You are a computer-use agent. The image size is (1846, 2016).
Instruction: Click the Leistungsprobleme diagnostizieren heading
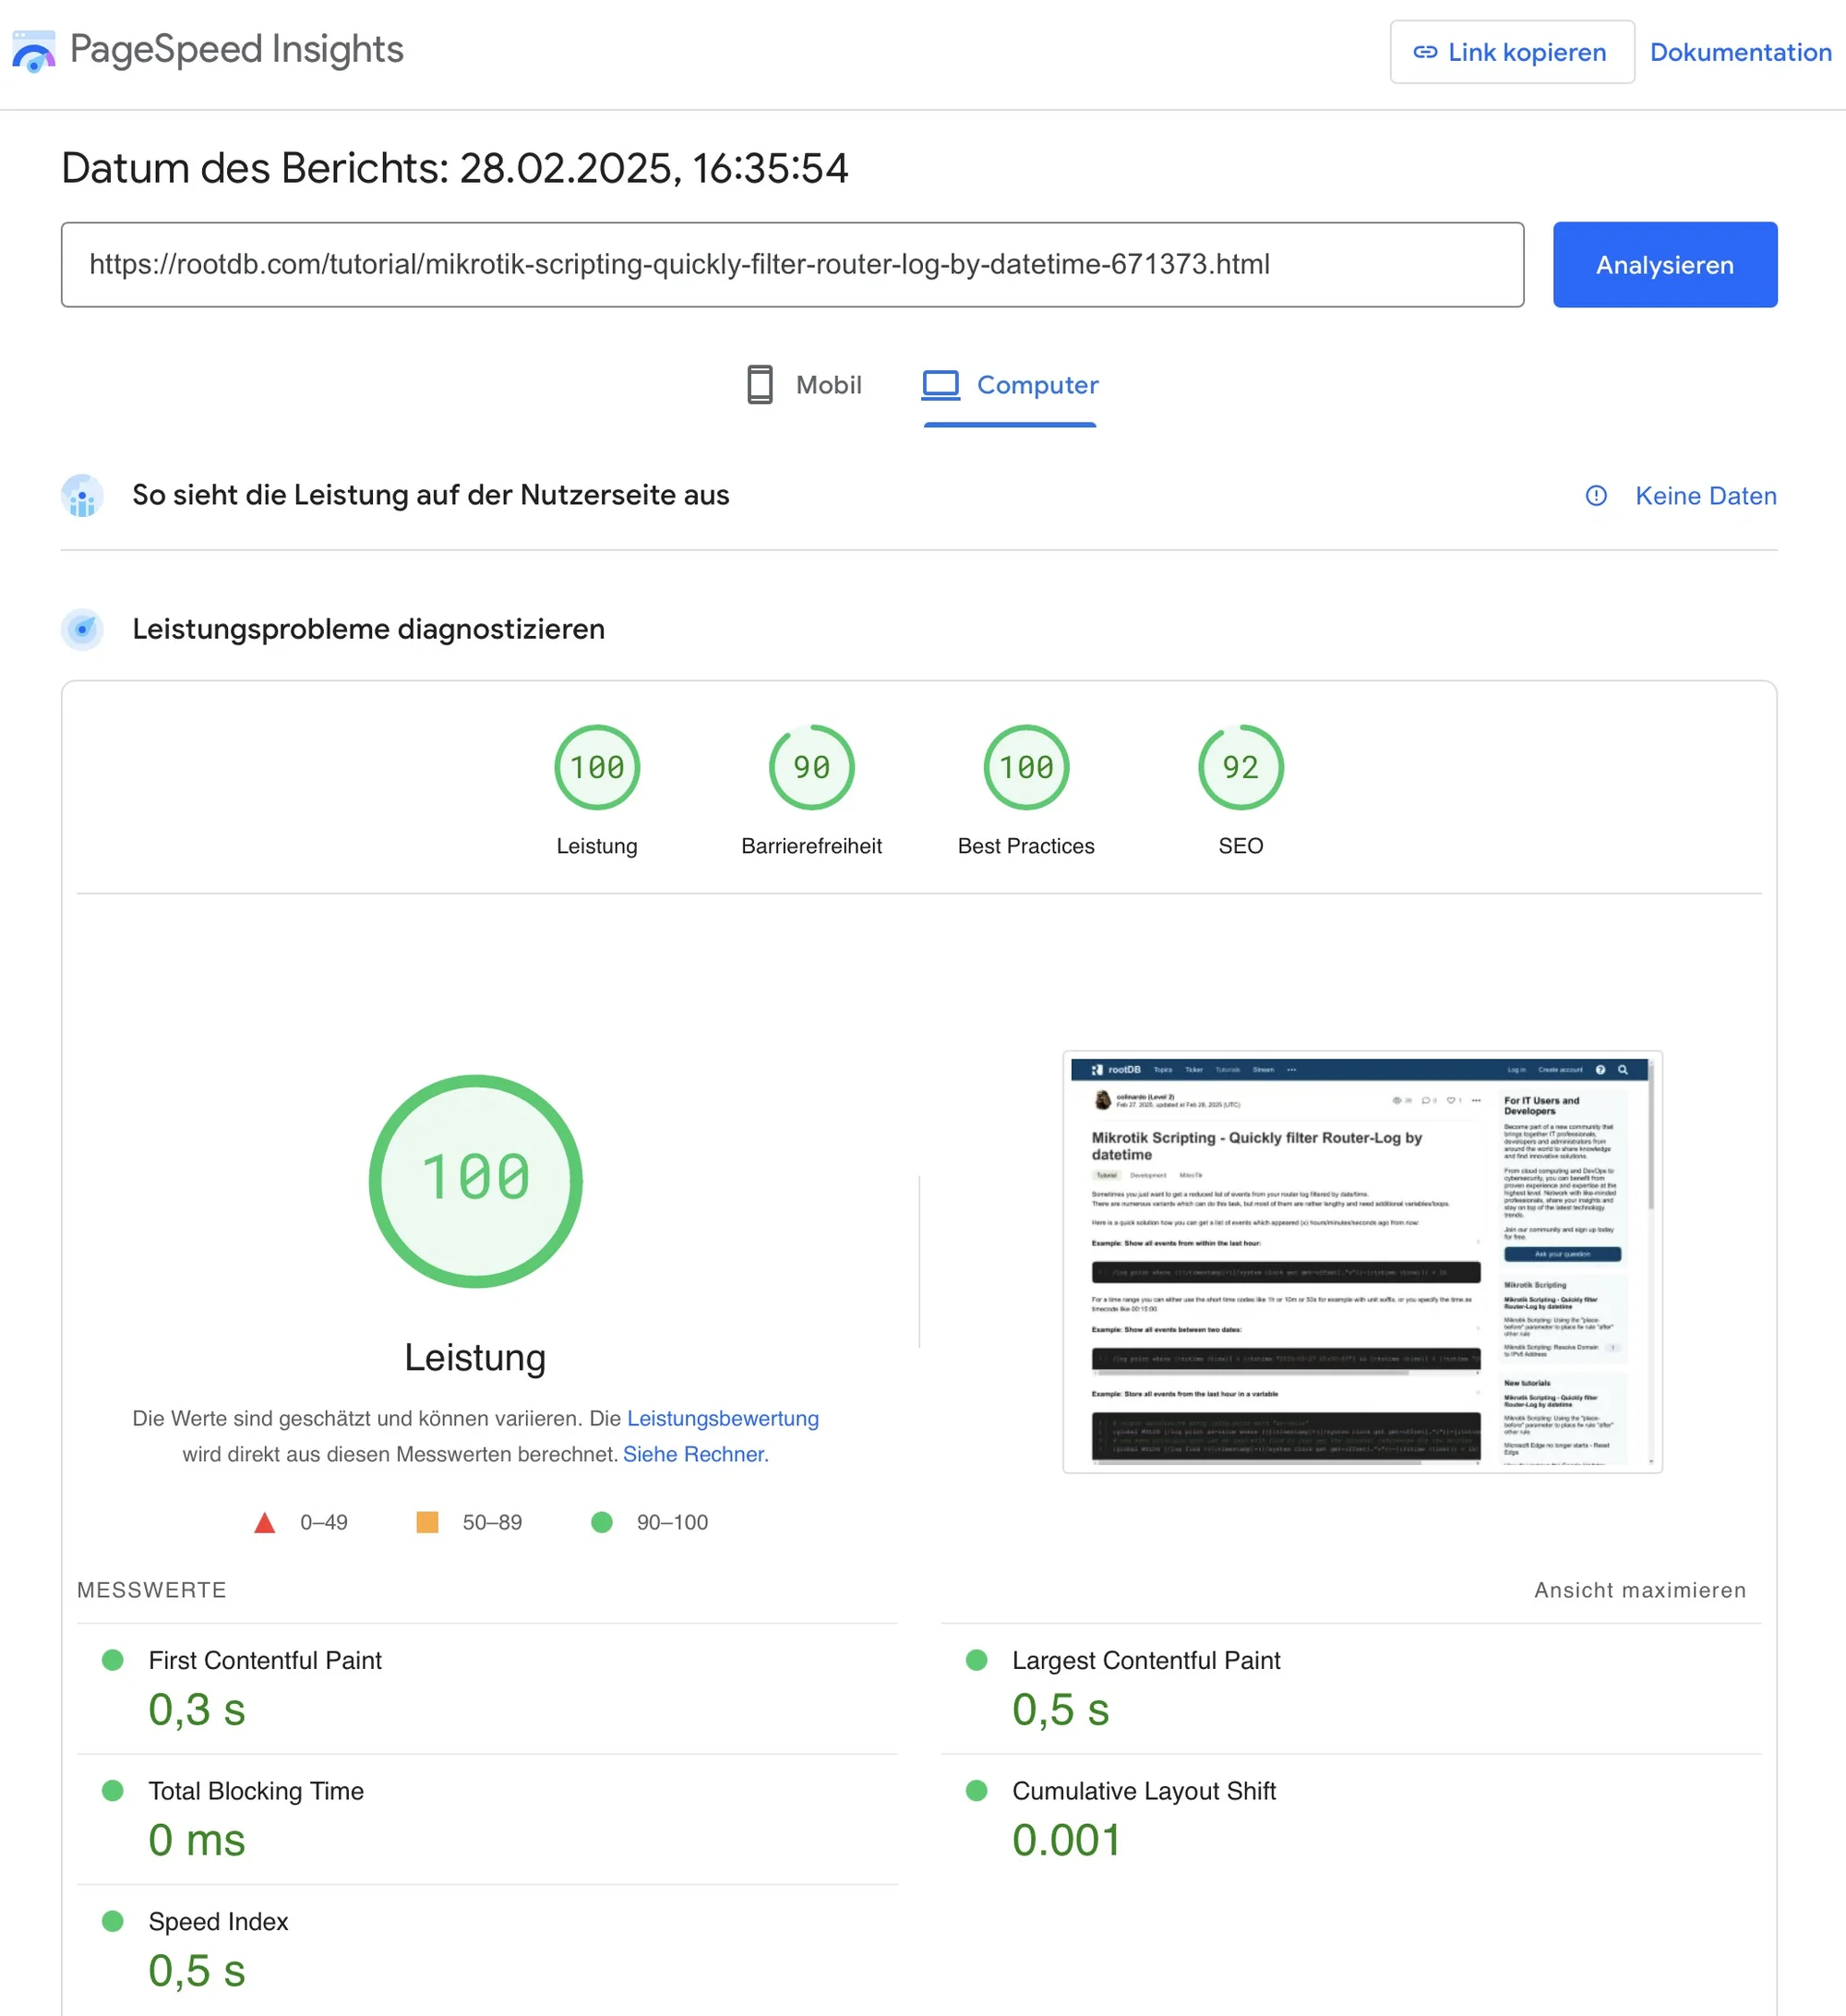(368, 630)
